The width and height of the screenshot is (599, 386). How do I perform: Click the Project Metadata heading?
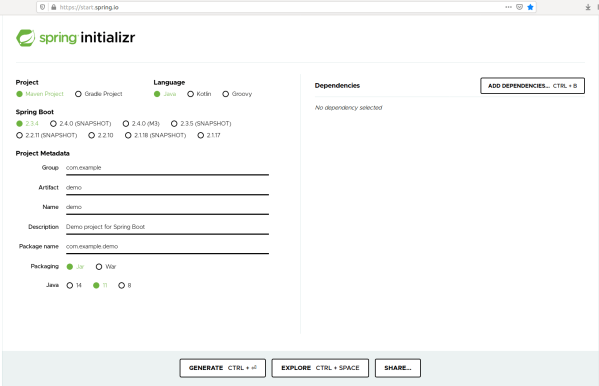(42, 154)
